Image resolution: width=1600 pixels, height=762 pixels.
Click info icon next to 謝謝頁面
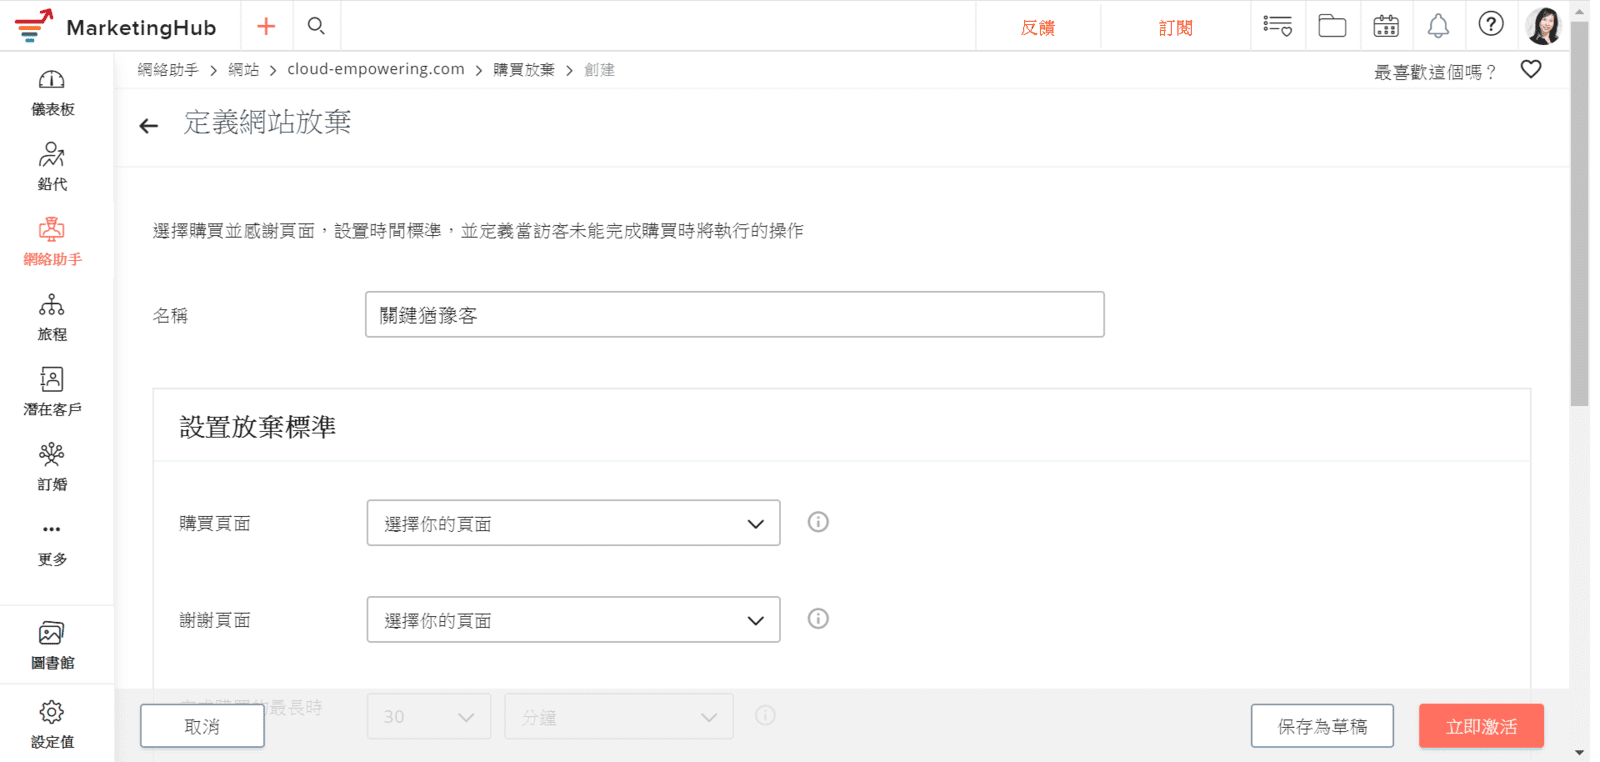click(x=818, y=619)
